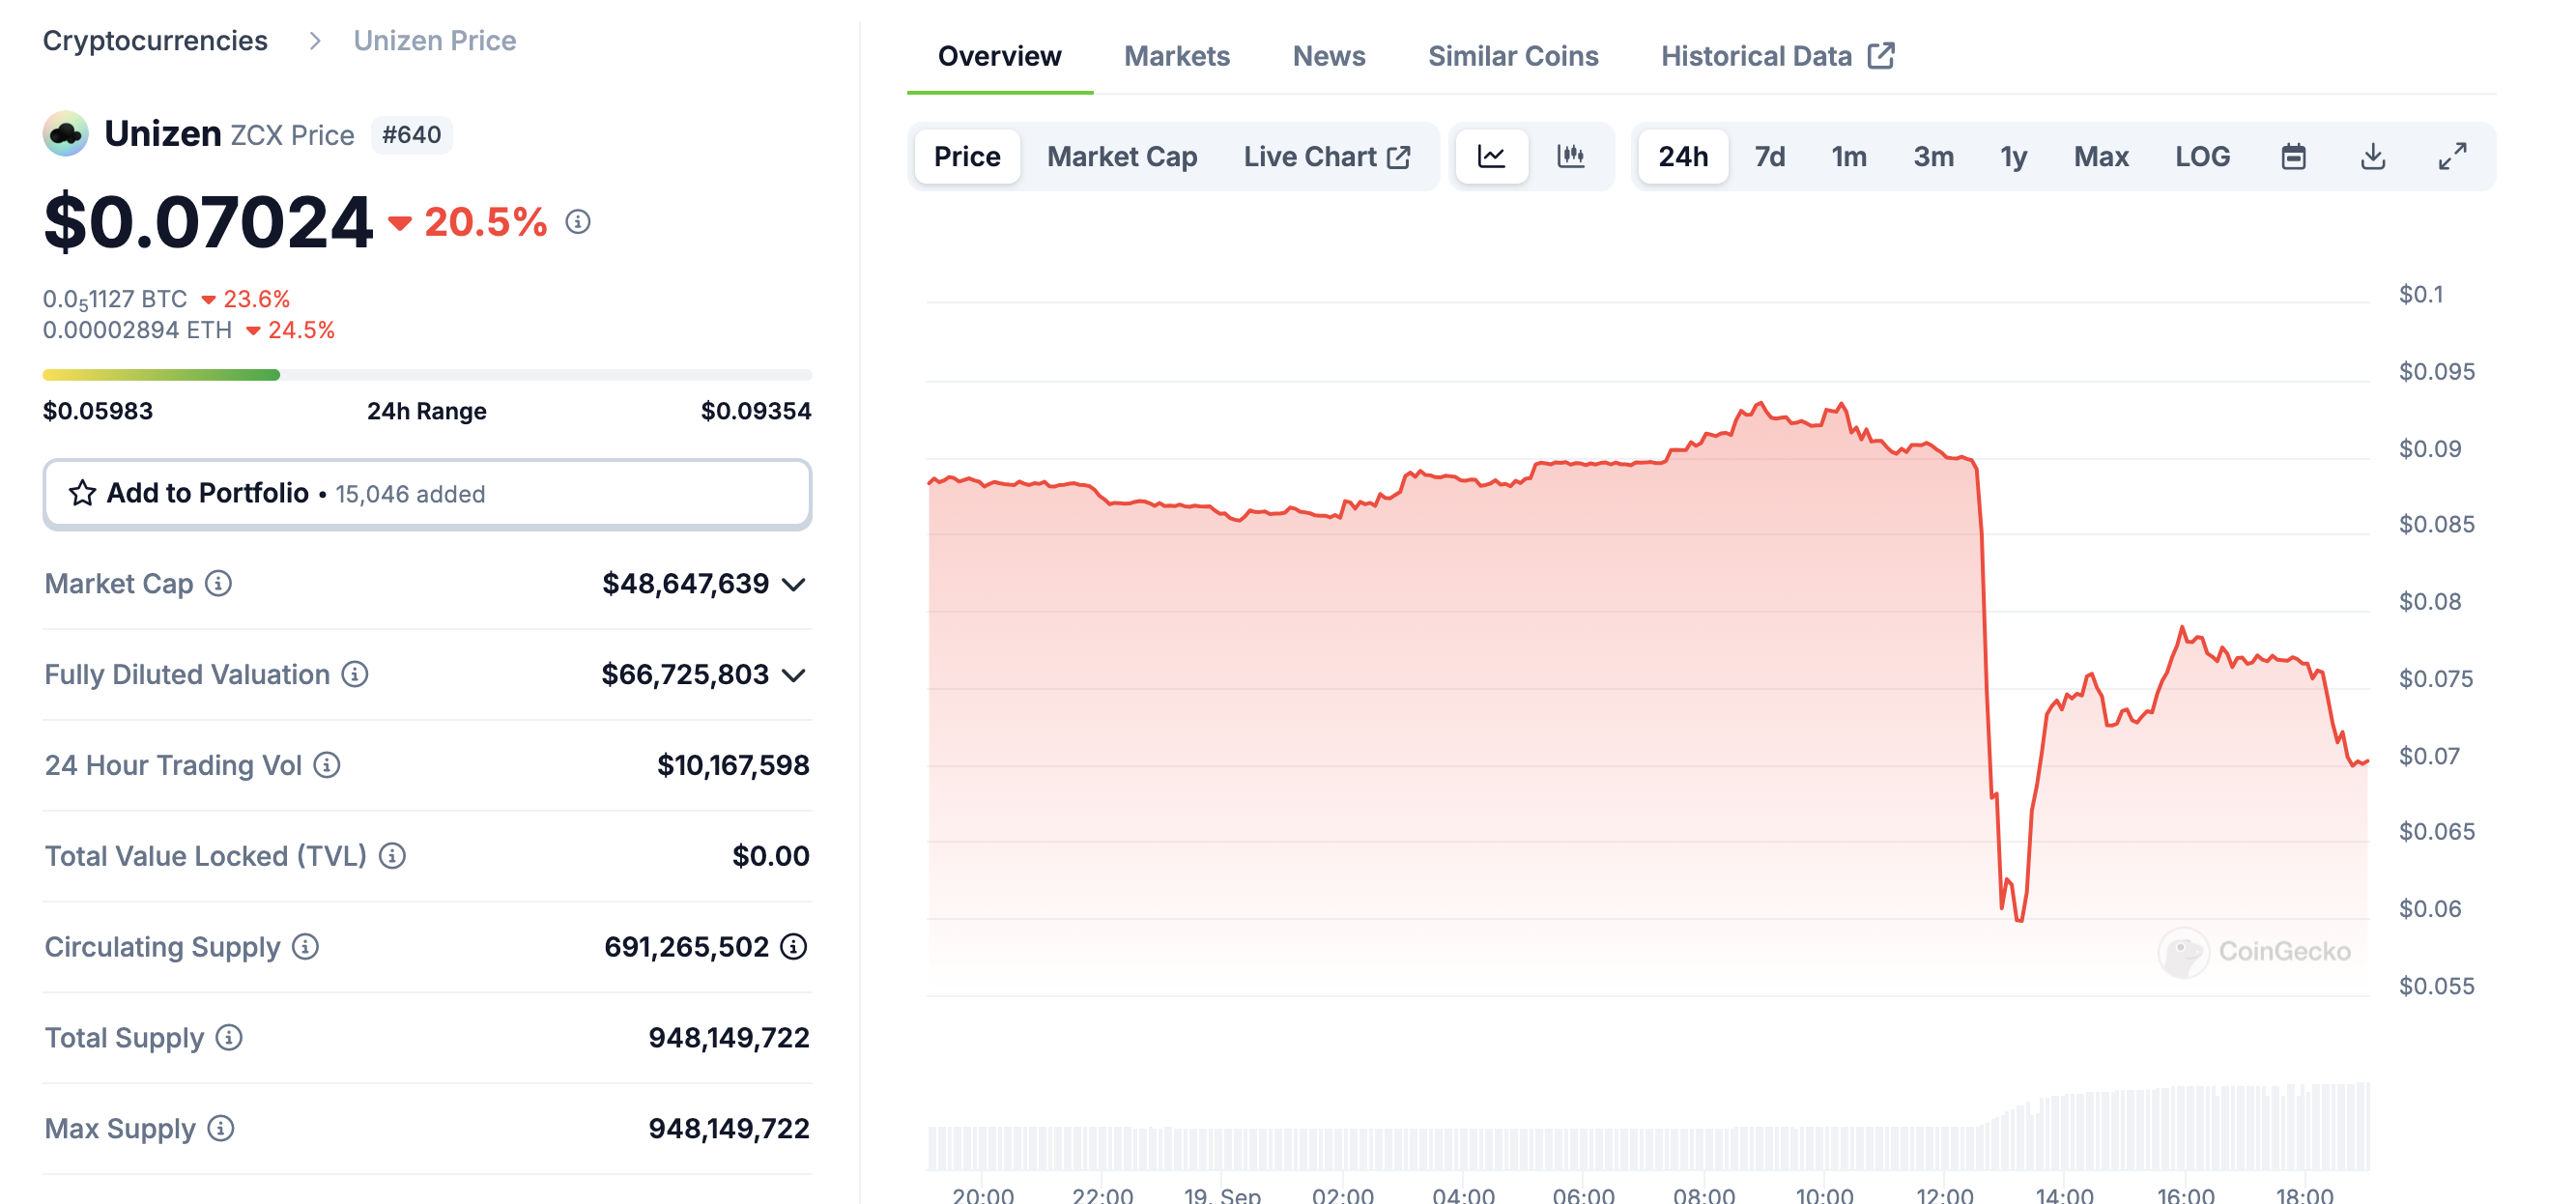Click info icon next to Circulating Supply value

coord(794,946)
